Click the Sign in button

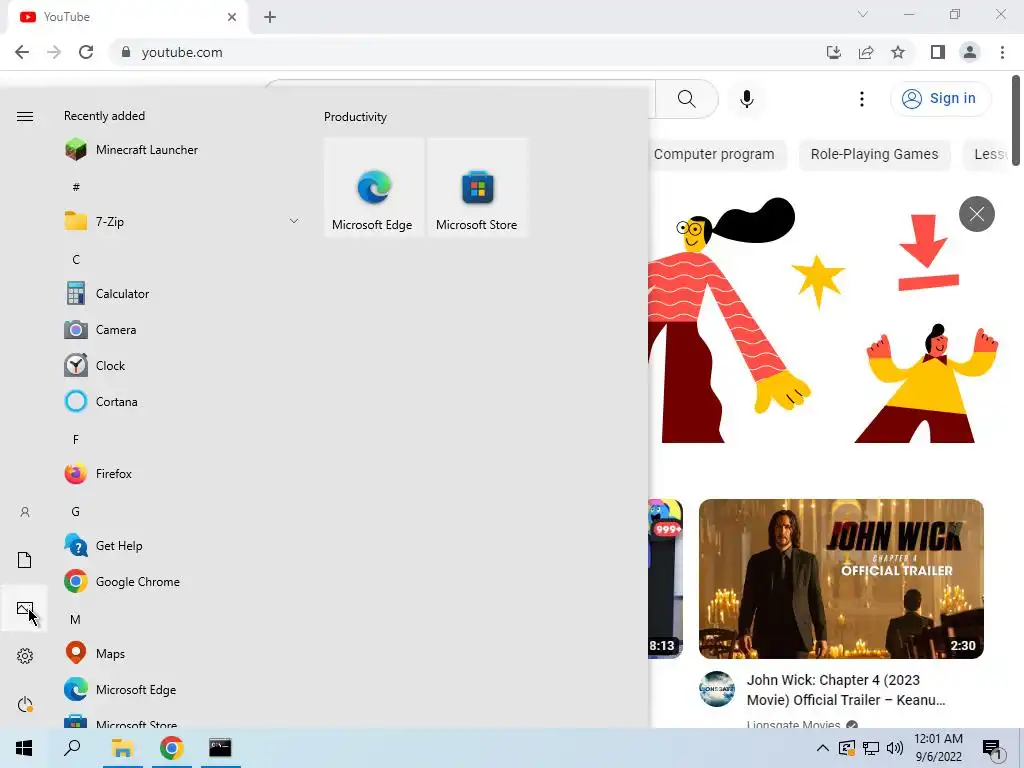(940, 99)
